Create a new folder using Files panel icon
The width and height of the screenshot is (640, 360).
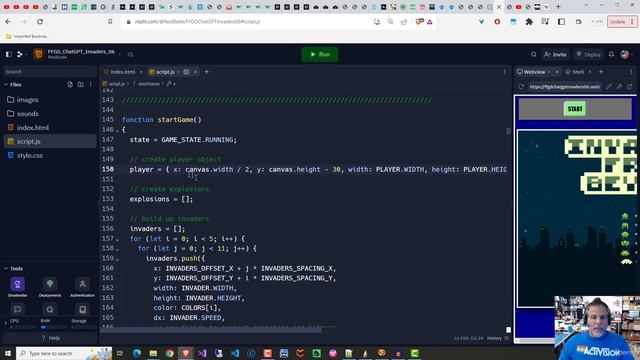(x=80, y=84)
